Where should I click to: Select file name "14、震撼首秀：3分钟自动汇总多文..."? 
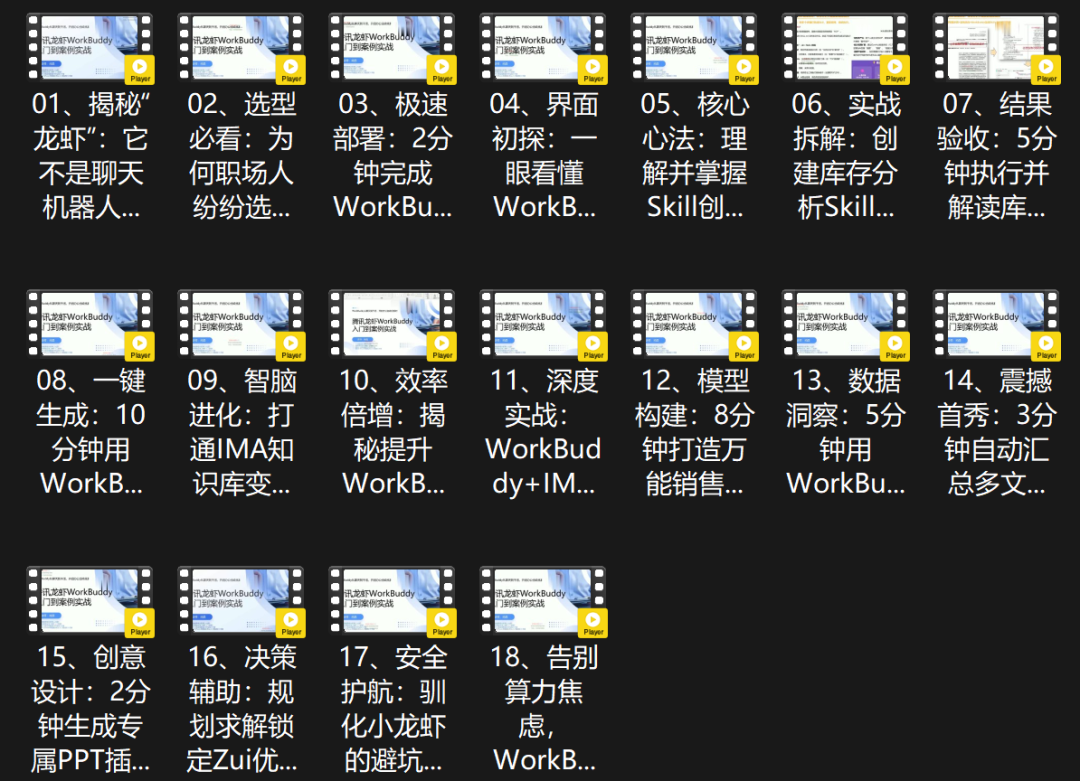[997, 433]
